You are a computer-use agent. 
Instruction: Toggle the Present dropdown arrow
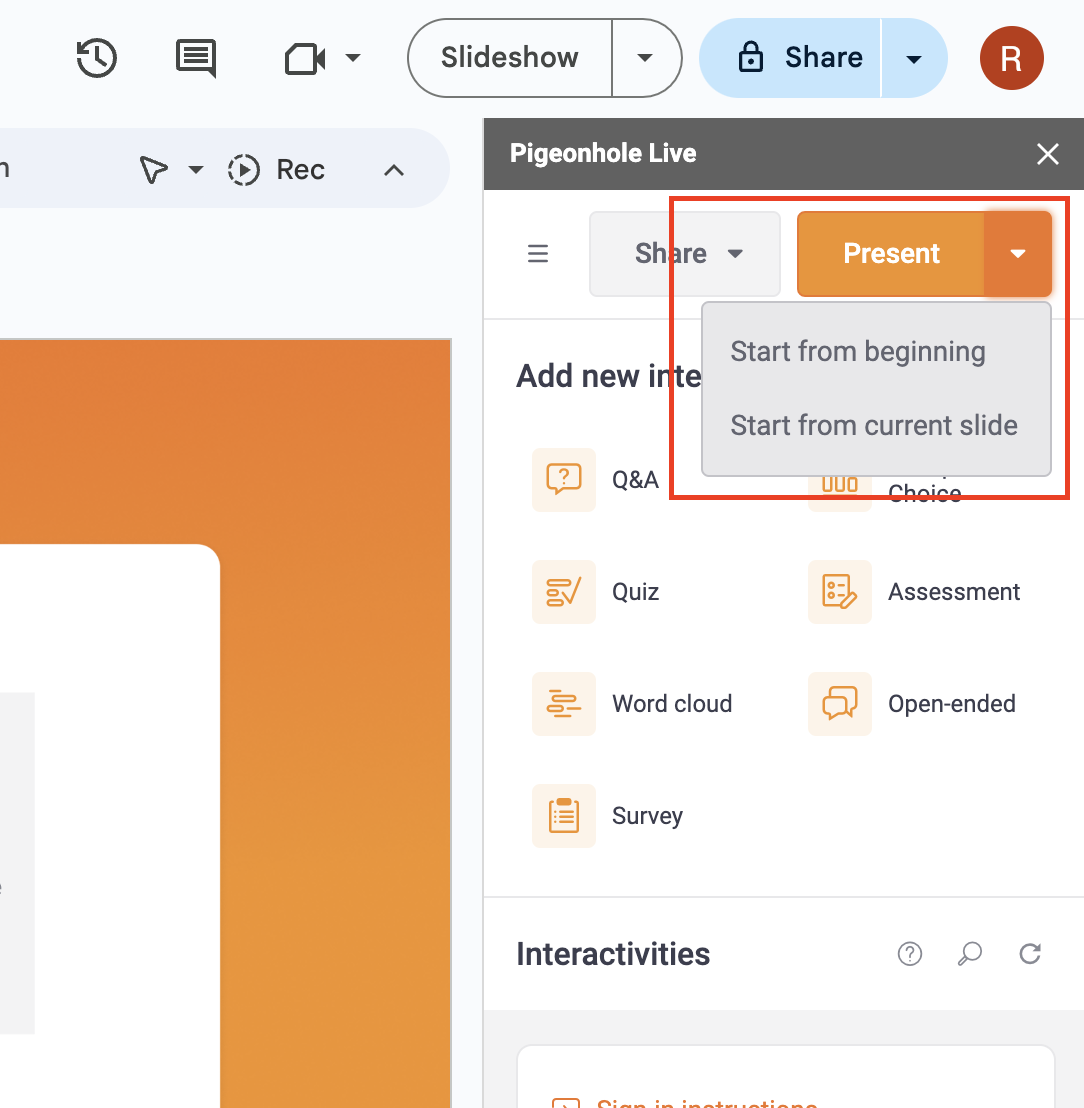pyautogui.click(x=1018, y=254)
